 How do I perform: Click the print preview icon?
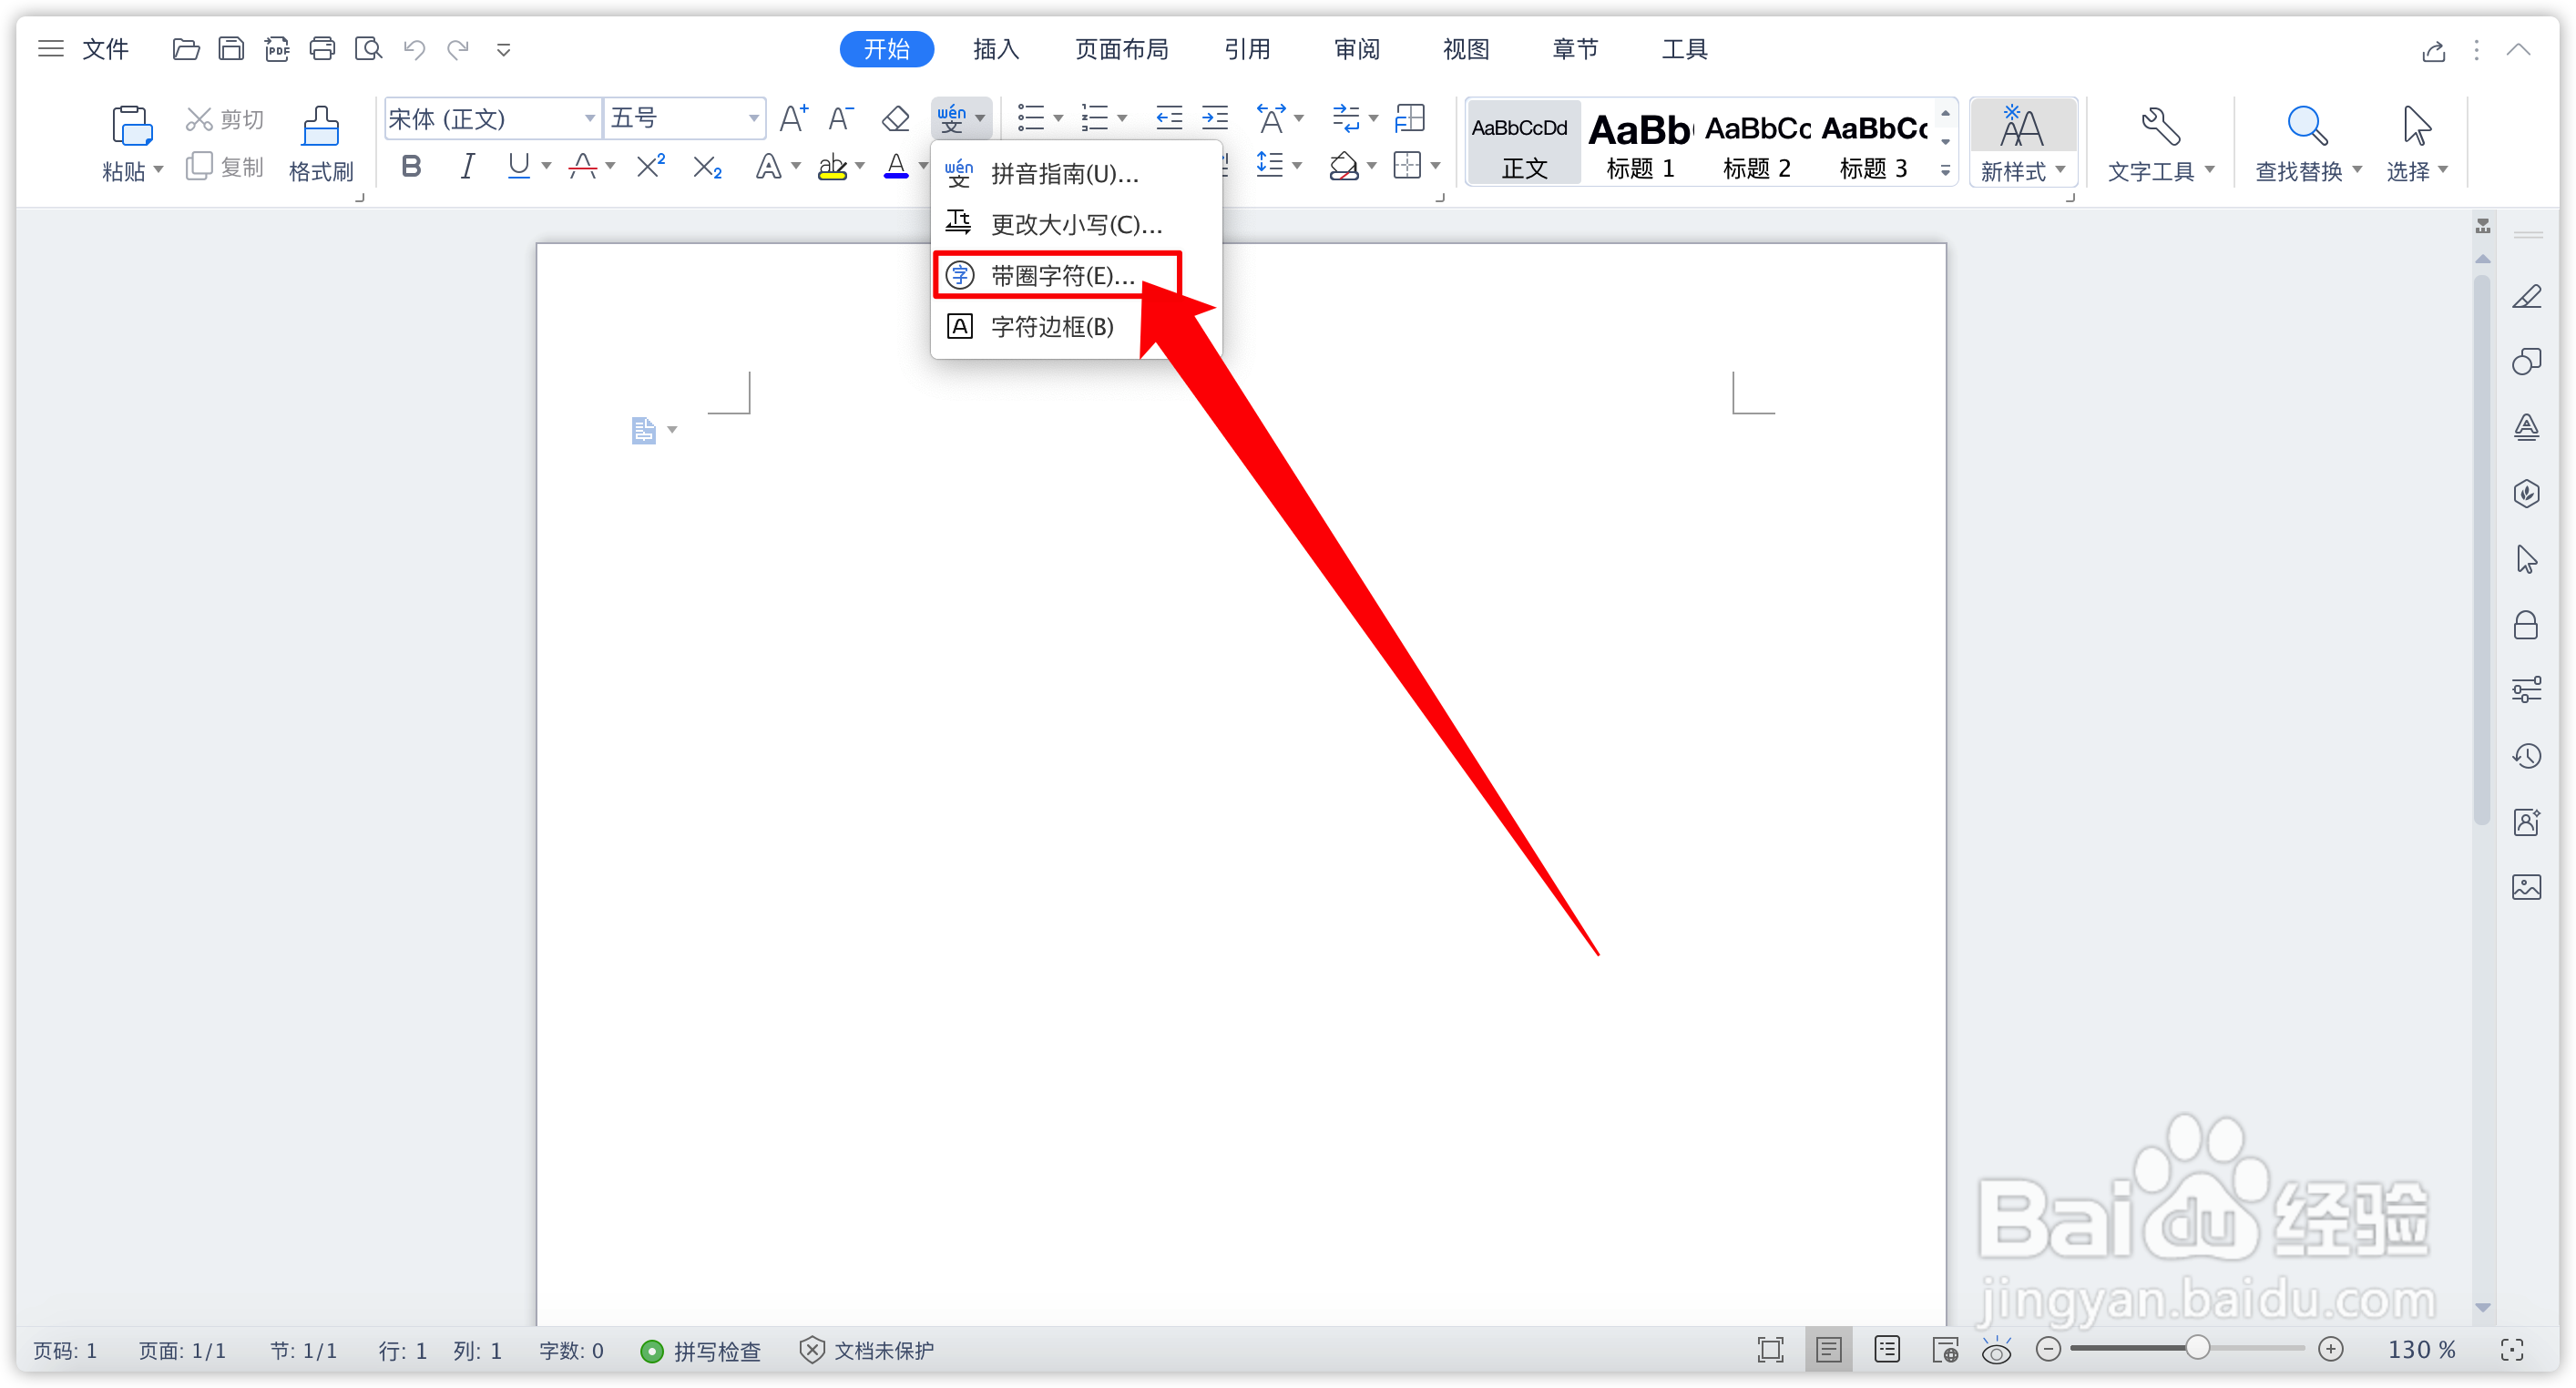[368, 49]
